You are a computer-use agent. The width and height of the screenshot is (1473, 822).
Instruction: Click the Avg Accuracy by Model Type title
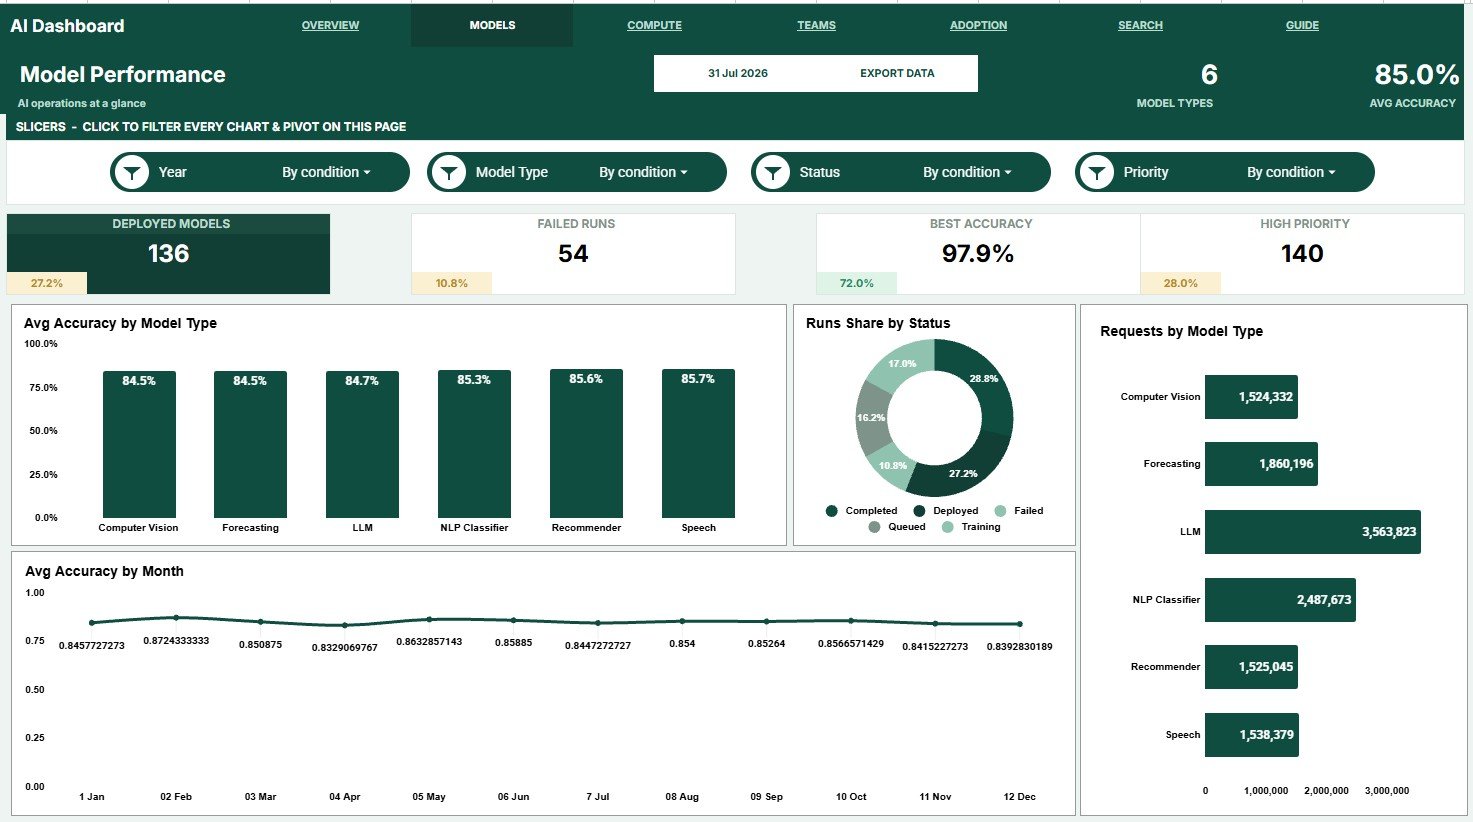pos(120,323)
